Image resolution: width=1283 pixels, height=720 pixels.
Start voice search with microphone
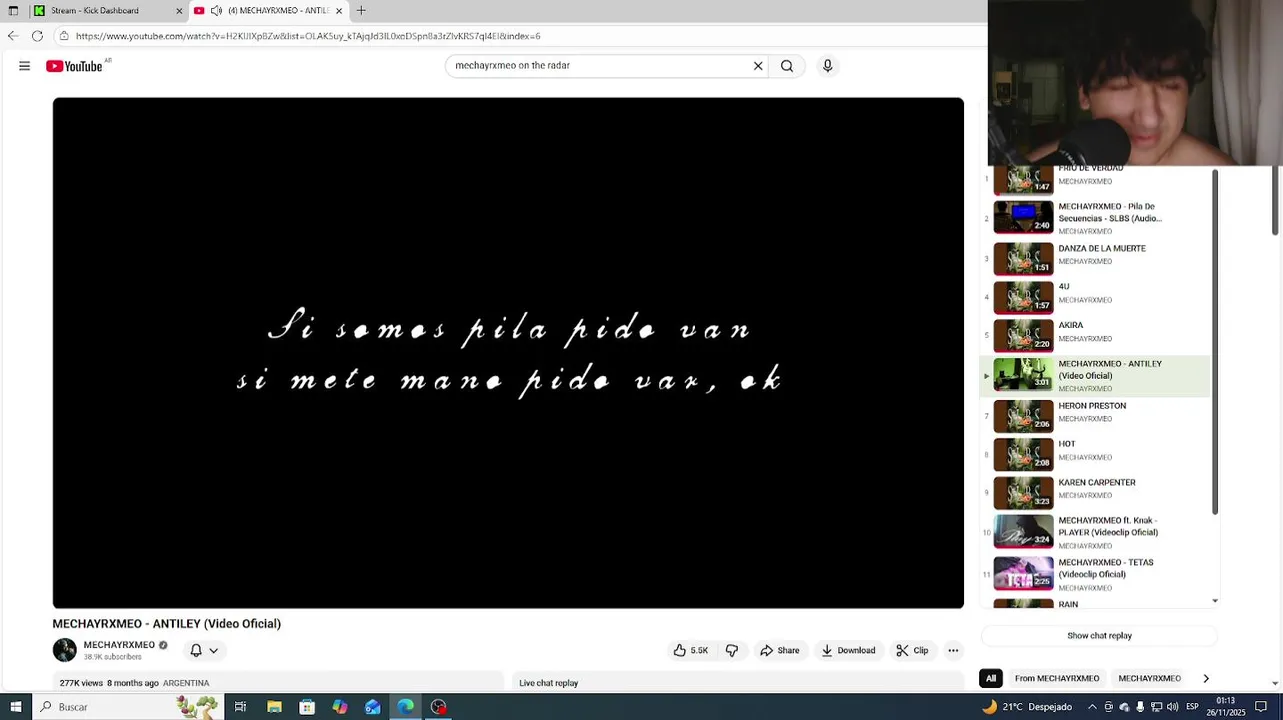[x=827, y=66]
